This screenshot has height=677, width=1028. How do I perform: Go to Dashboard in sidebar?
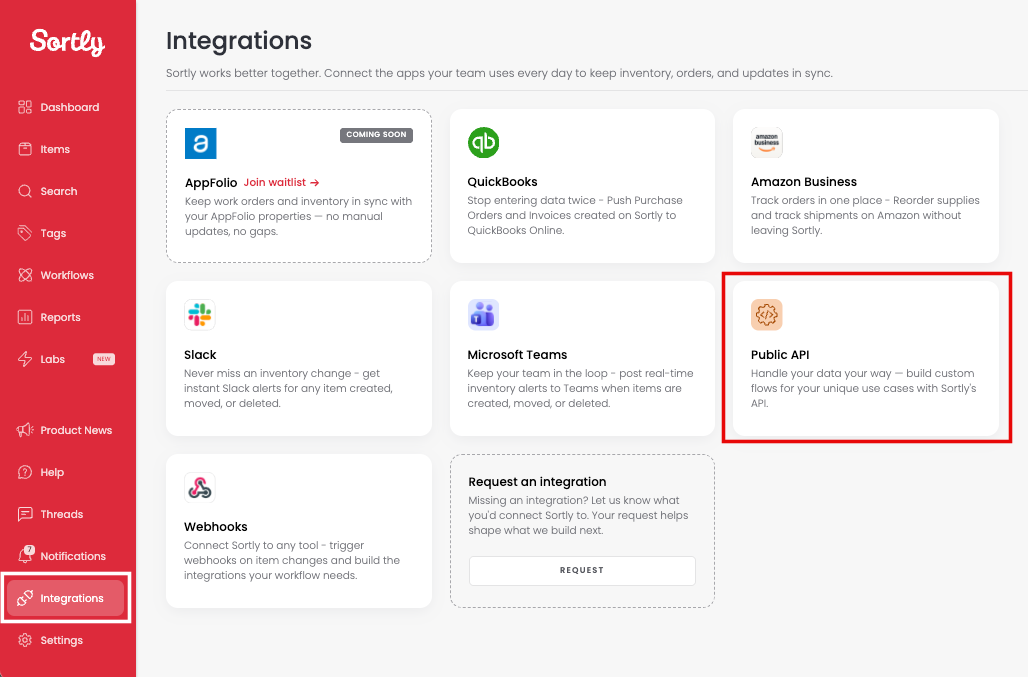pos(69,107)
